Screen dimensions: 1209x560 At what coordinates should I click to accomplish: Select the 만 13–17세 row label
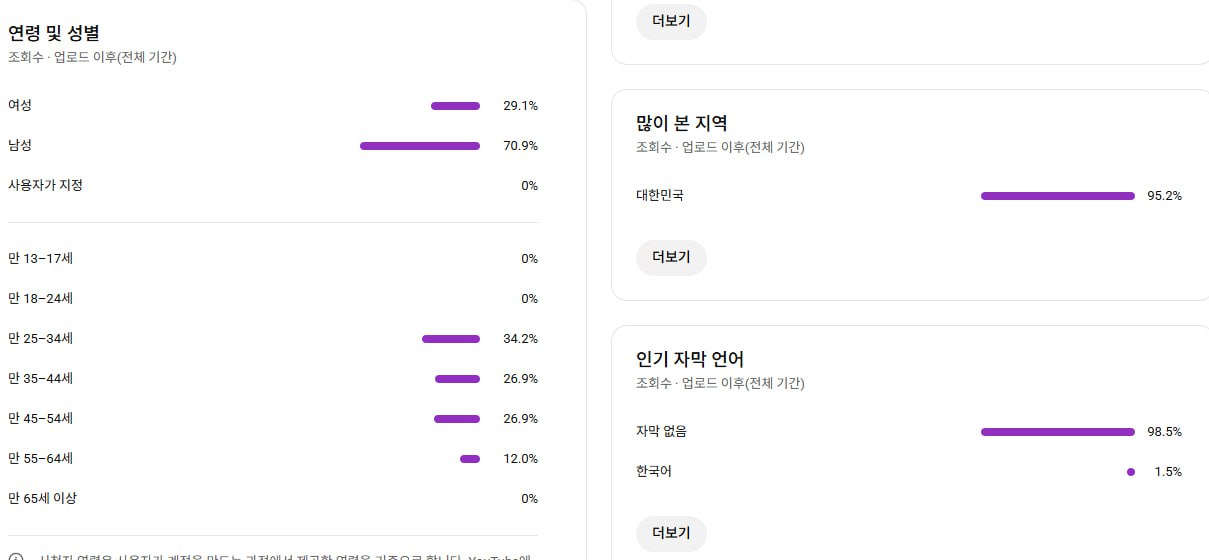click(40, 258)
